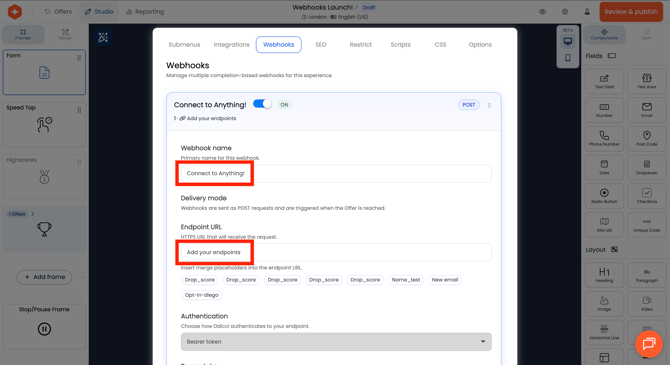Viewport: 670px width, 365px height.
Task: Add an Image layout component
Action: tap(604, 303)
